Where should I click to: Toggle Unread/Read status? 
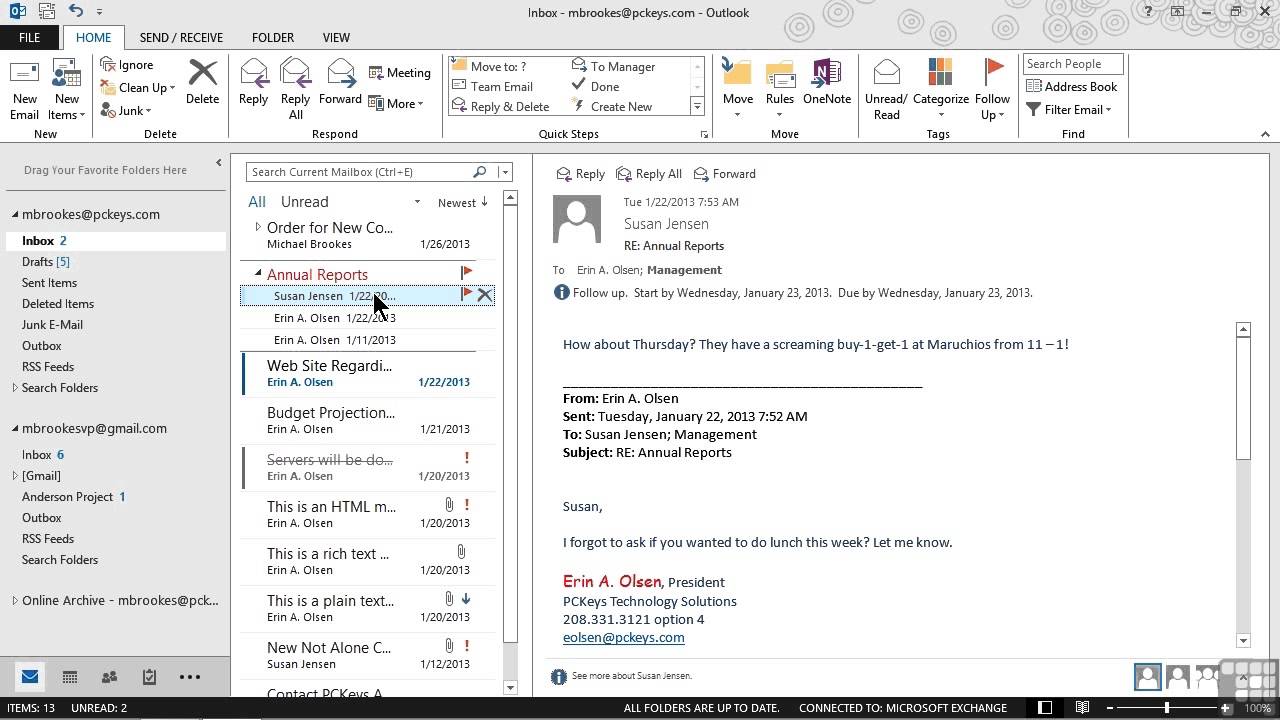tap(886, 90)
